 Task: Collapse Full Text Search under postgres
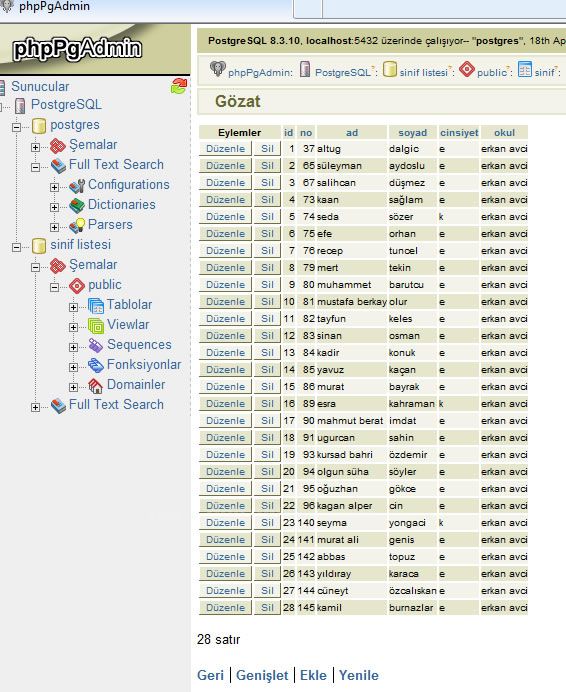35,167
